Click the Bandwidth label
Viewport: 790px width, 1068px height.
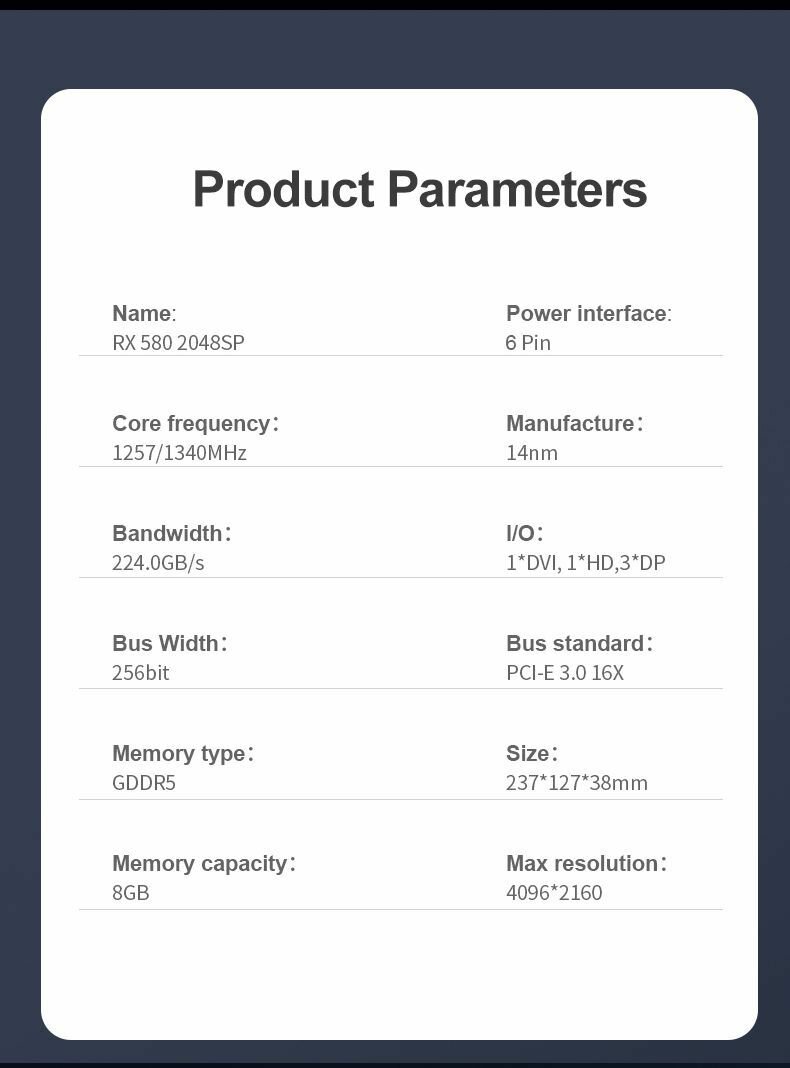(x=171, y=534)
